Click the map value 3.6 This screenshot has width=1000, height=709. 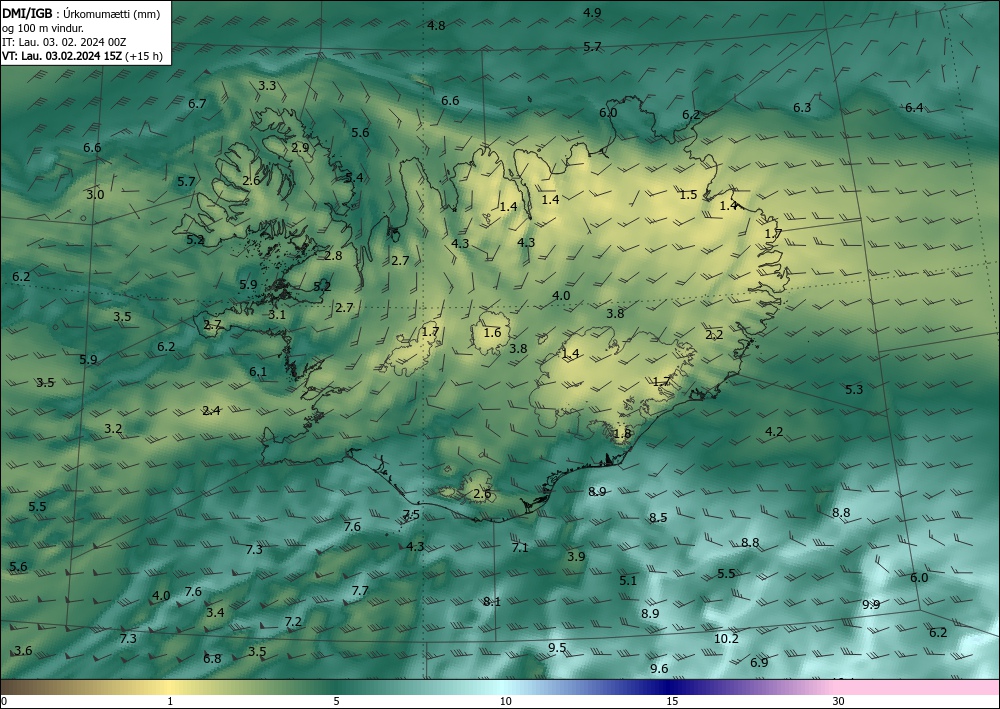tap(23, 651)
